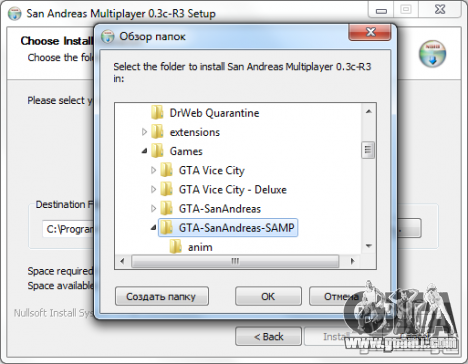Click the vertical scrollbar down arrow

click(368, 246)
